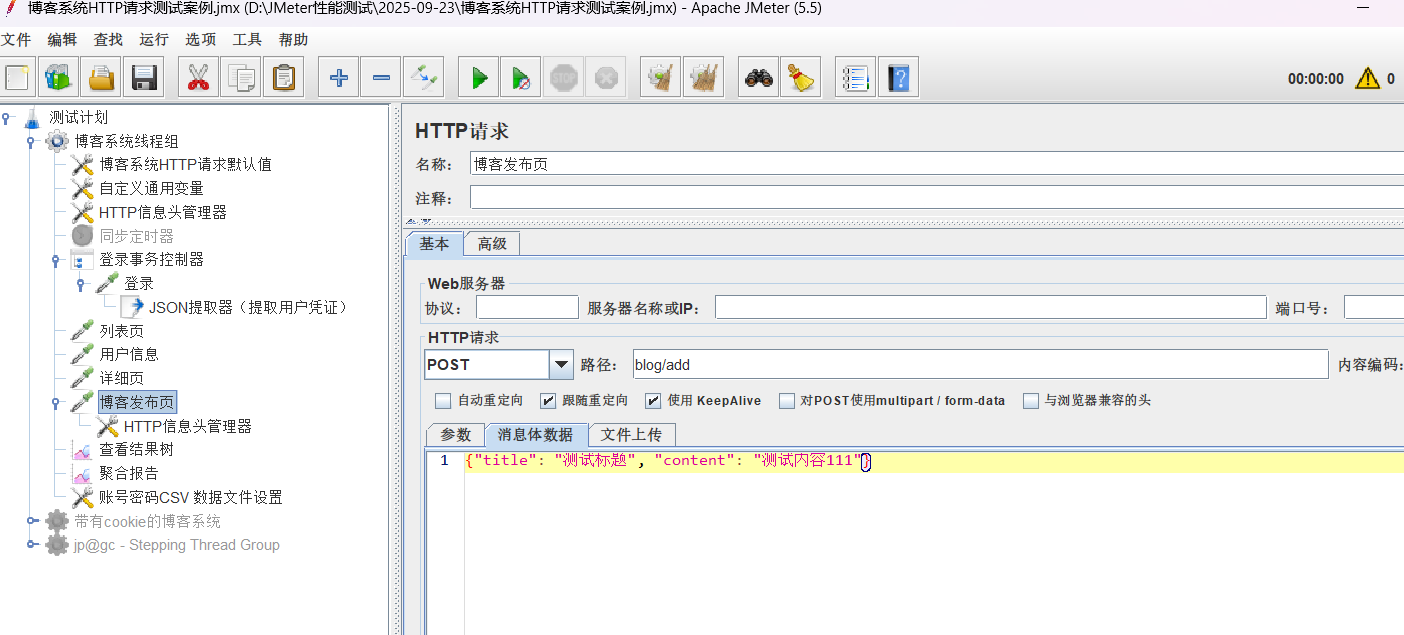The image size is (1404, 635).
Task: Expand the 带有cookie的博客系统 node
Action: click(32, 521)
